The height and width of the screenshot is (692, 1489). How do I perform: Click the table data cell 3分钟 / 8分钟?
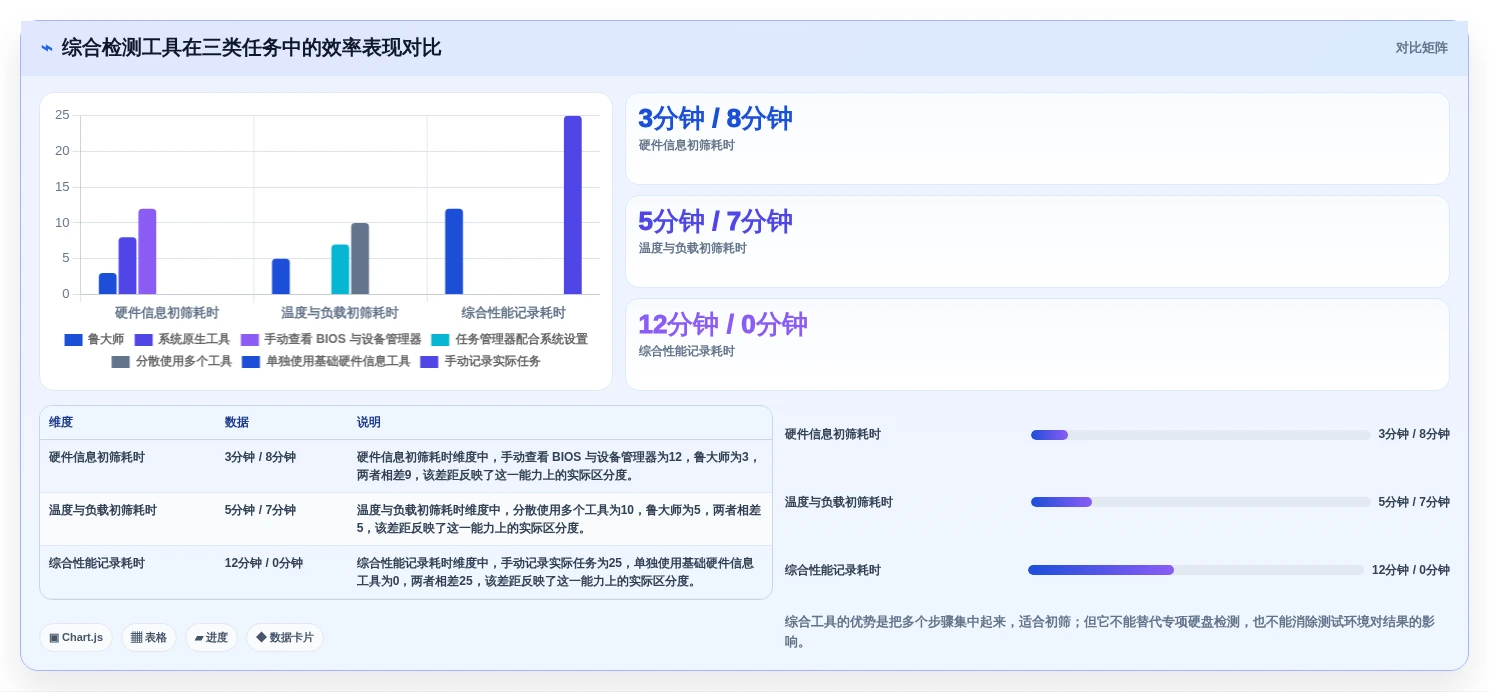tap(260, 457)
